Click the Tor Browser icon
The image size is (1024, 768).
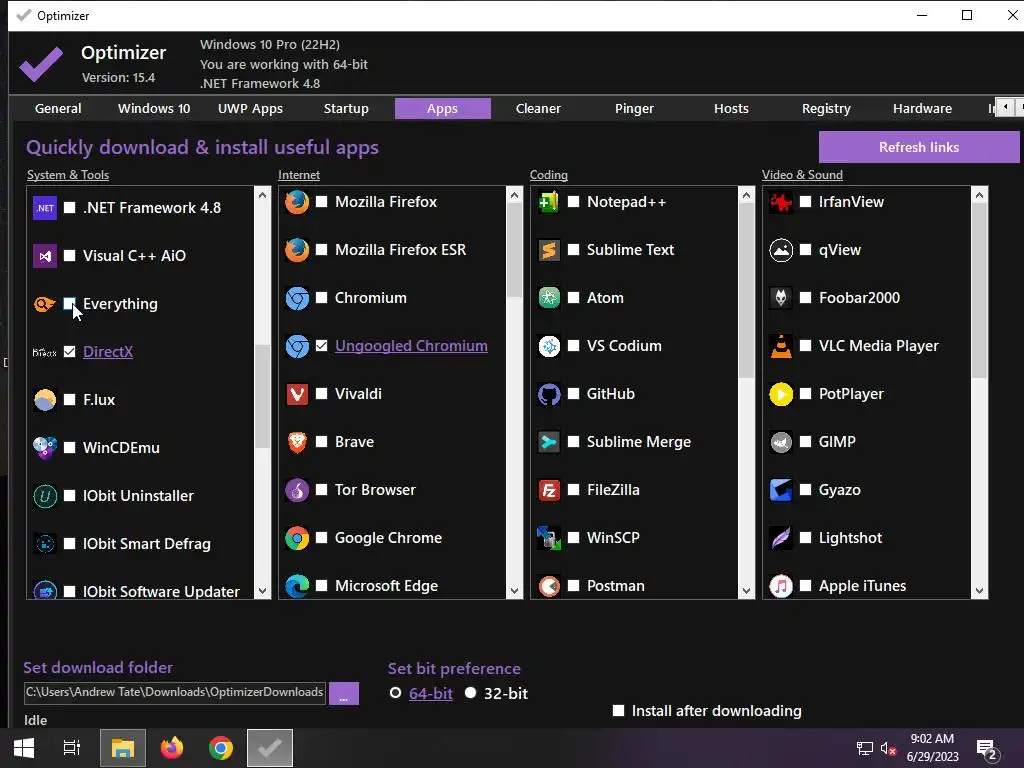click(297, 490)
